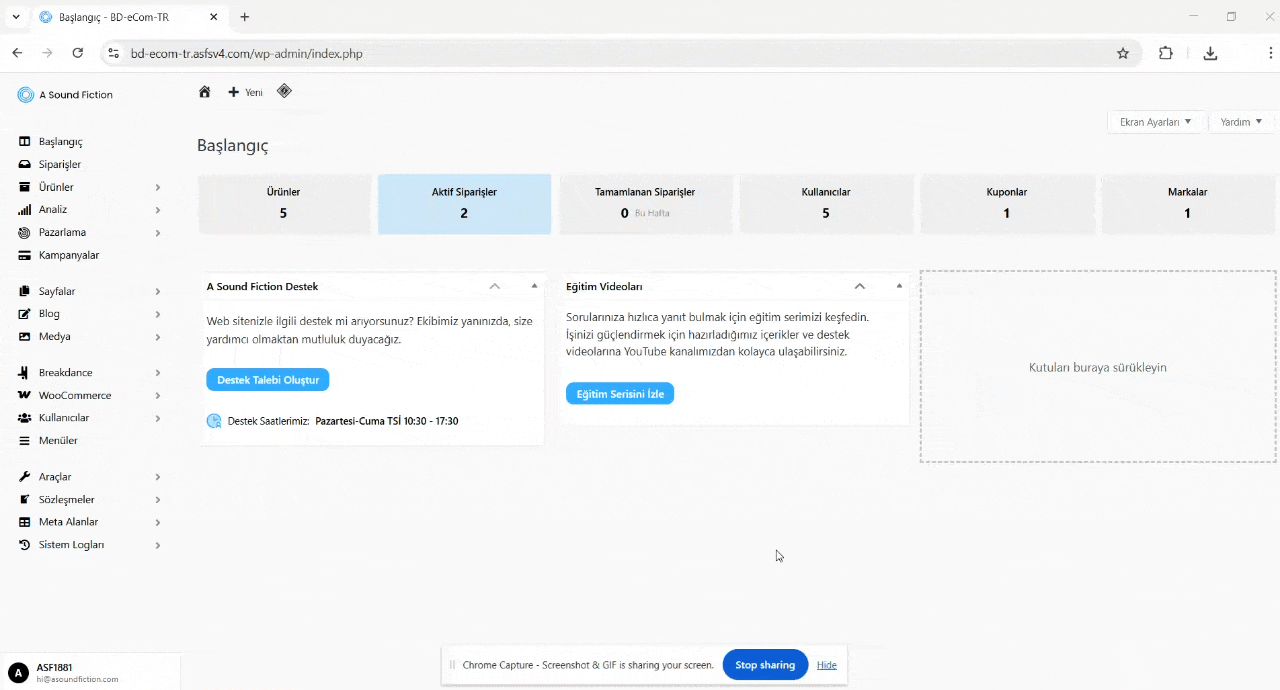Viewport: 1280px width, 690px height.
Task: Expand the Ürünler submenu arrow
Action: (x=158, y=187)
